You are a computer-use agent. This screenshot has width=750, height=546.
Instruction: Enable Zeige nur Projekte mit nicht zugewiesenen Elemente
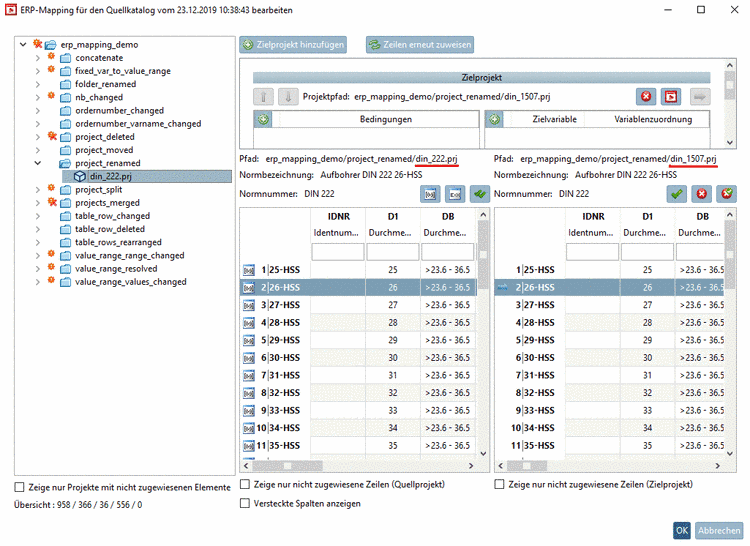coord(19,487)
